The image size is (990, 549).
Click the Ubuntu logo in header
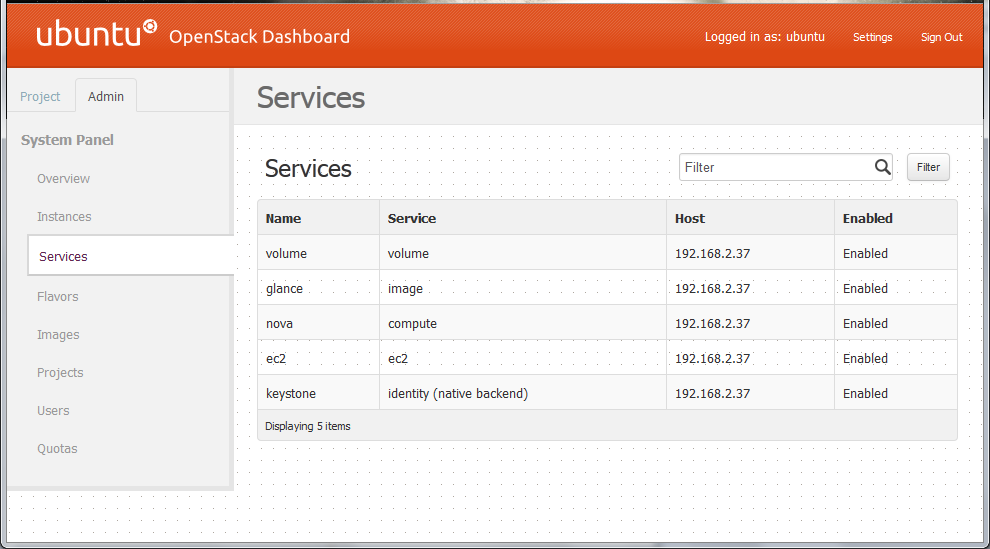tap(96, 33)
